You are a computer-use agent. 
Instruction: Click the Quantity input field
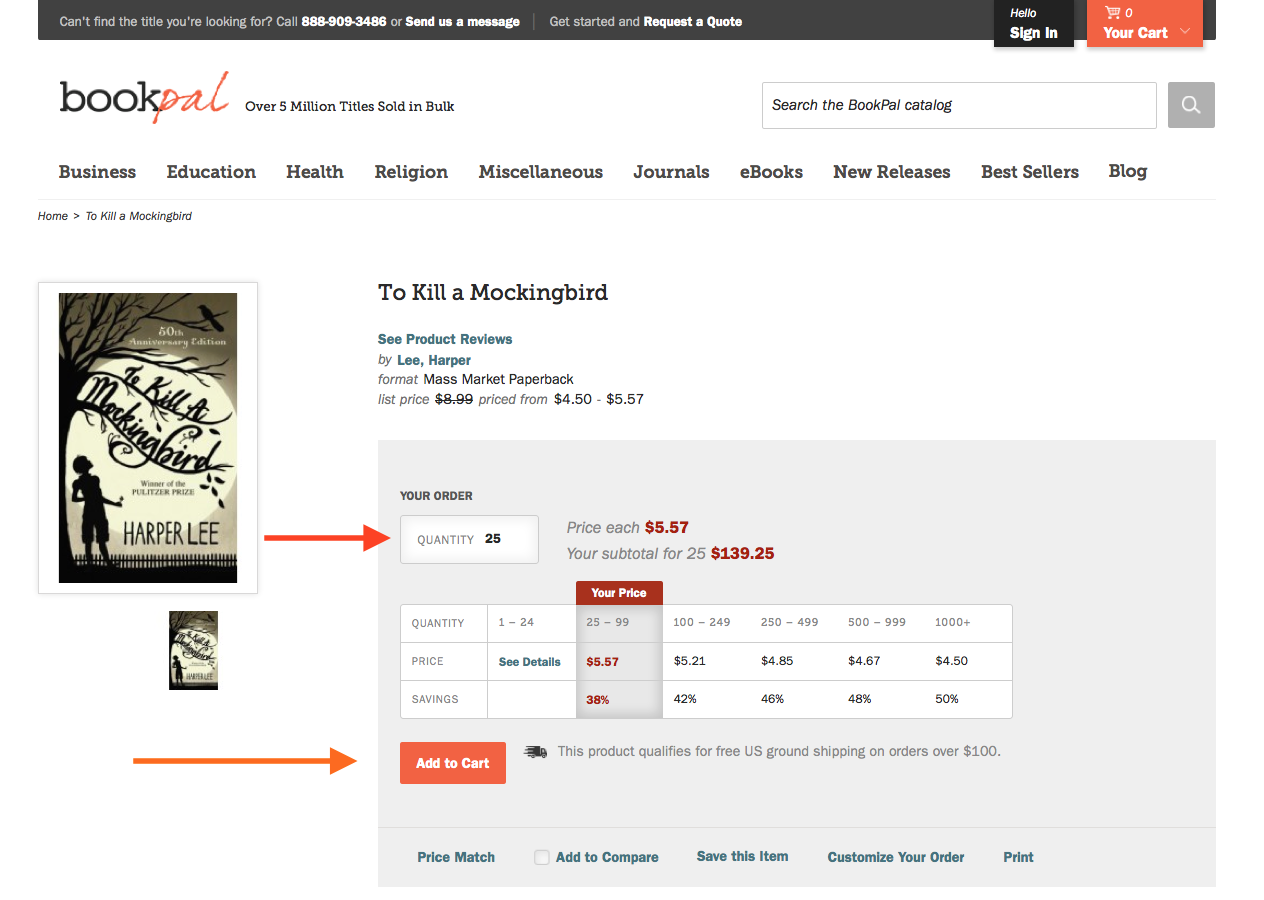[x=469, y=539]
